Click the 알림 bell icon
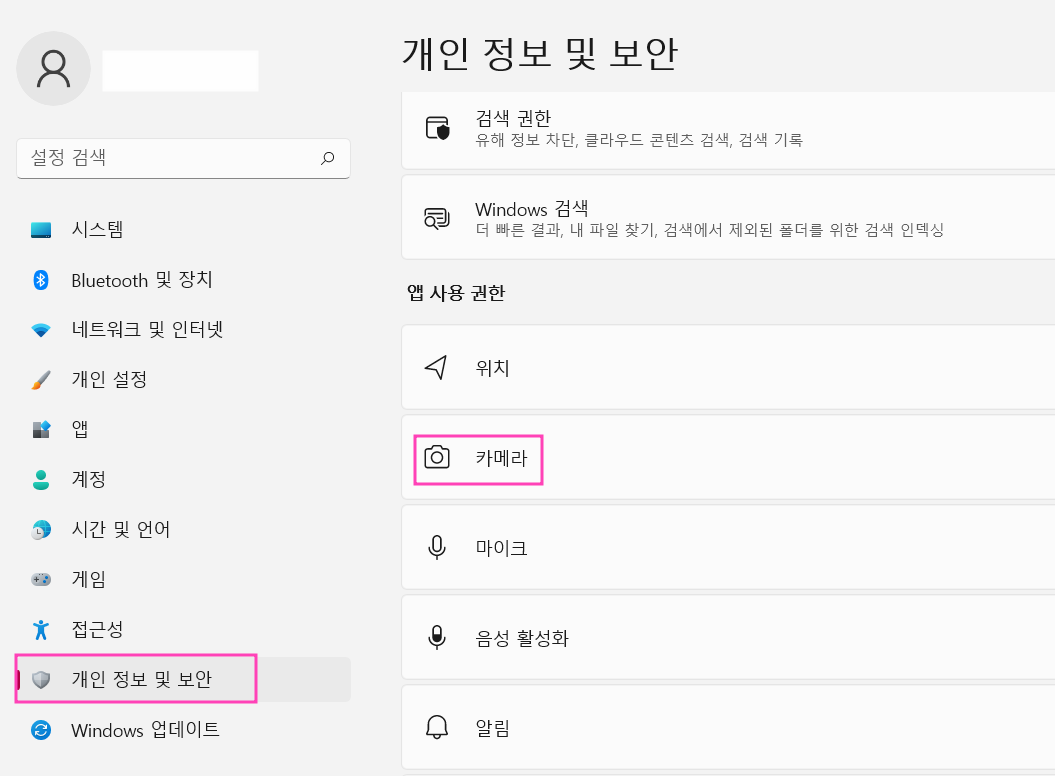The width and height of the screenshot is (1055, 776). 437,728
